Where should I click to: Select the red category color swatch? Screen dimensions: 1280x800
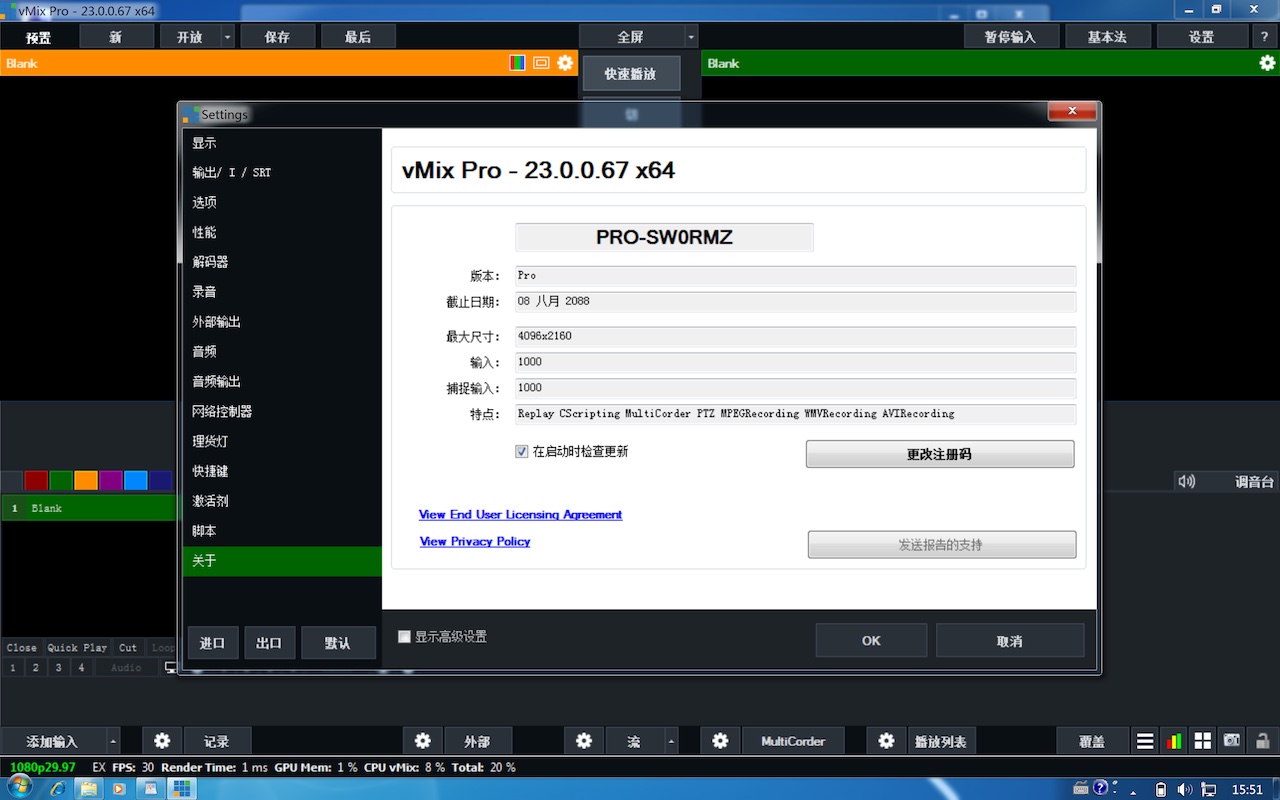pos(36,481)
